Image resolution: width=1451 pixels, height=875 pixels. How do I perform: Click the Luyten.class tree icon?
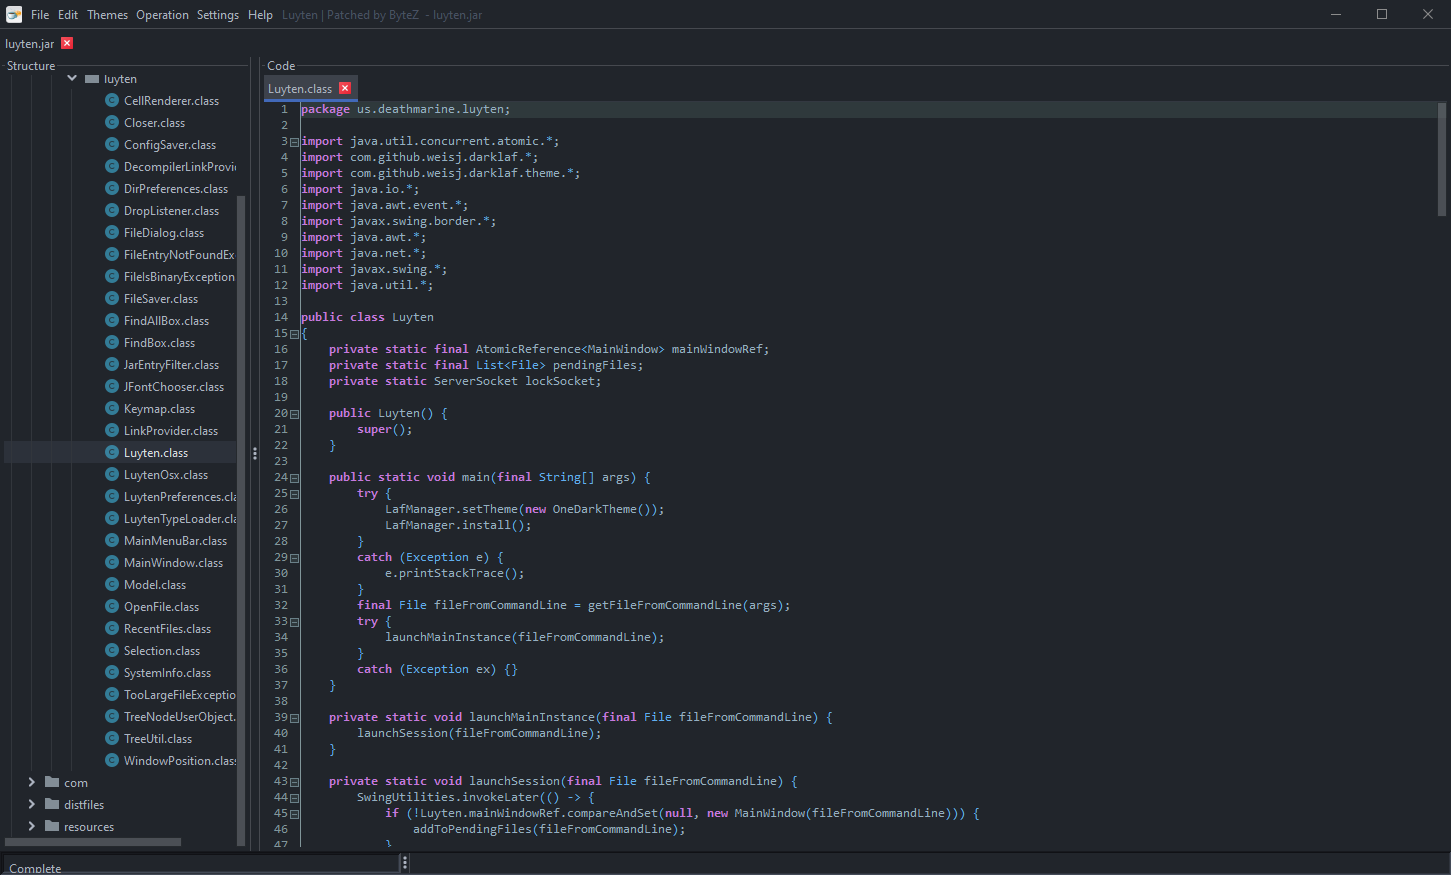112,452
